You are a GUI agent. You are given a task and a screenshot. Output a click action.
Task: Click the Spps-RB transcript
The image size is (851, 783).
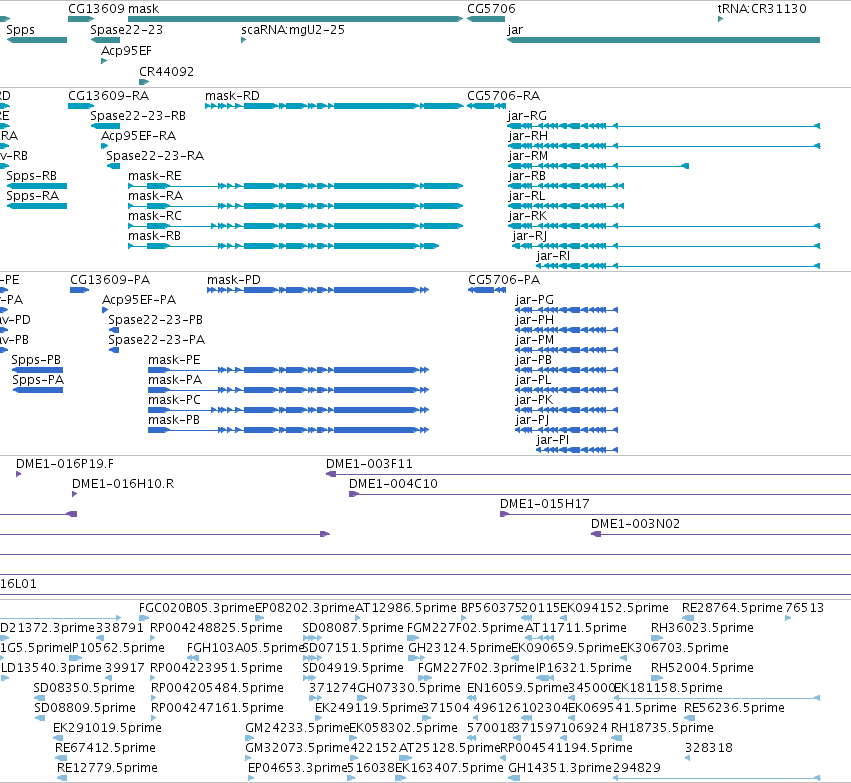36,186
